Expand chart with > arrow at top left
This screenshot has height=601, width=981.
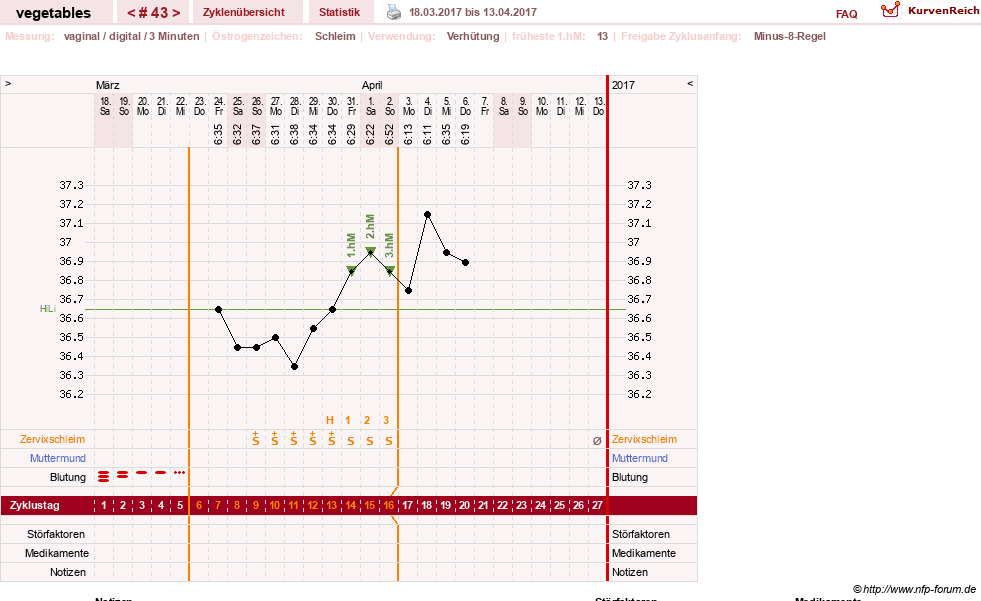(x=8, y=83)
